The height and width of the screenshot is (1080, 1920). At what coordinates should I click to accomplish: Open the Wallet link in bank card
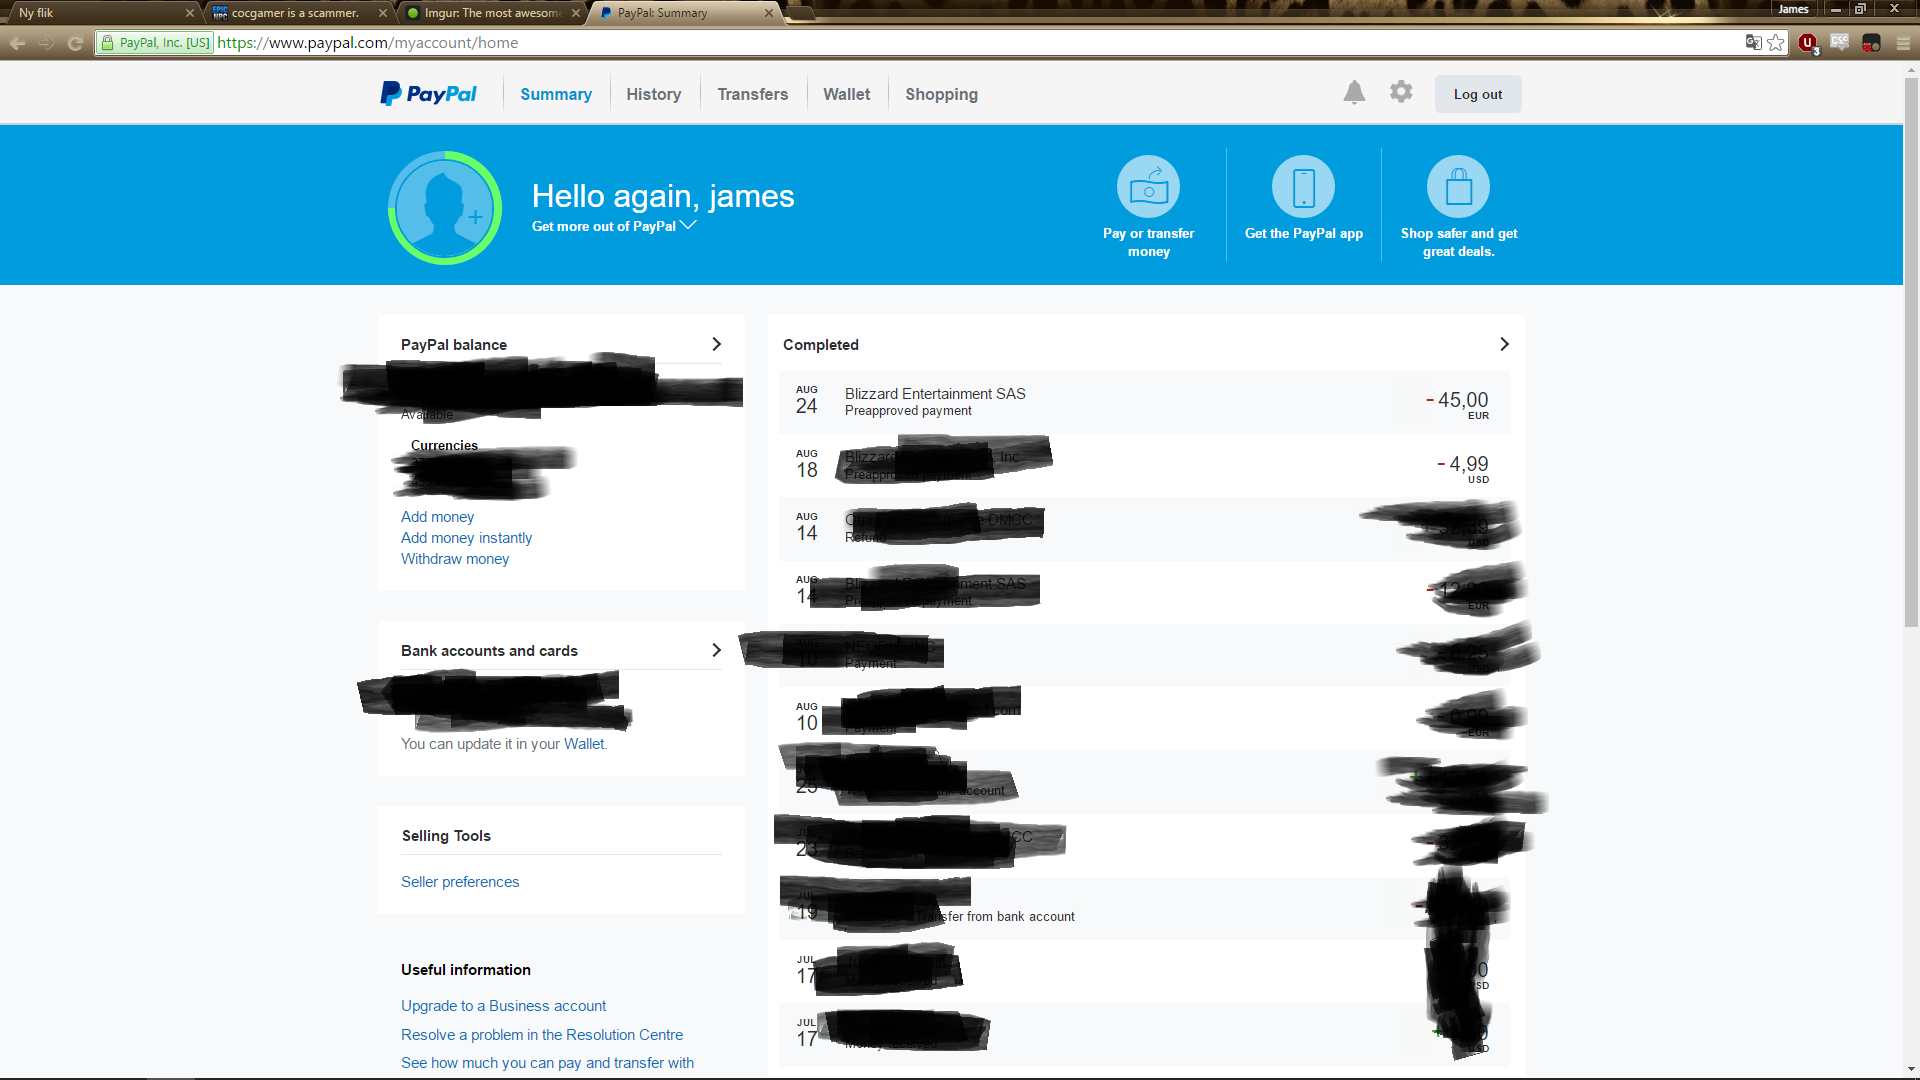(584, 744)
